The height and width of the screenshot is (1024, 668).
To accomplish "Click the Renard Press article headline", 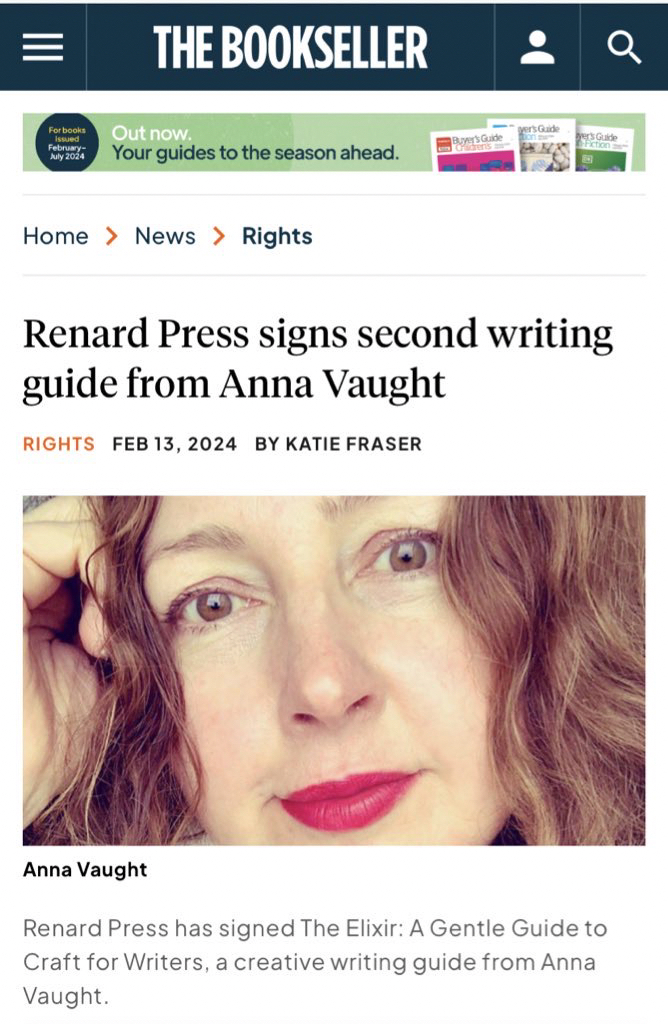I will (317, 358).
